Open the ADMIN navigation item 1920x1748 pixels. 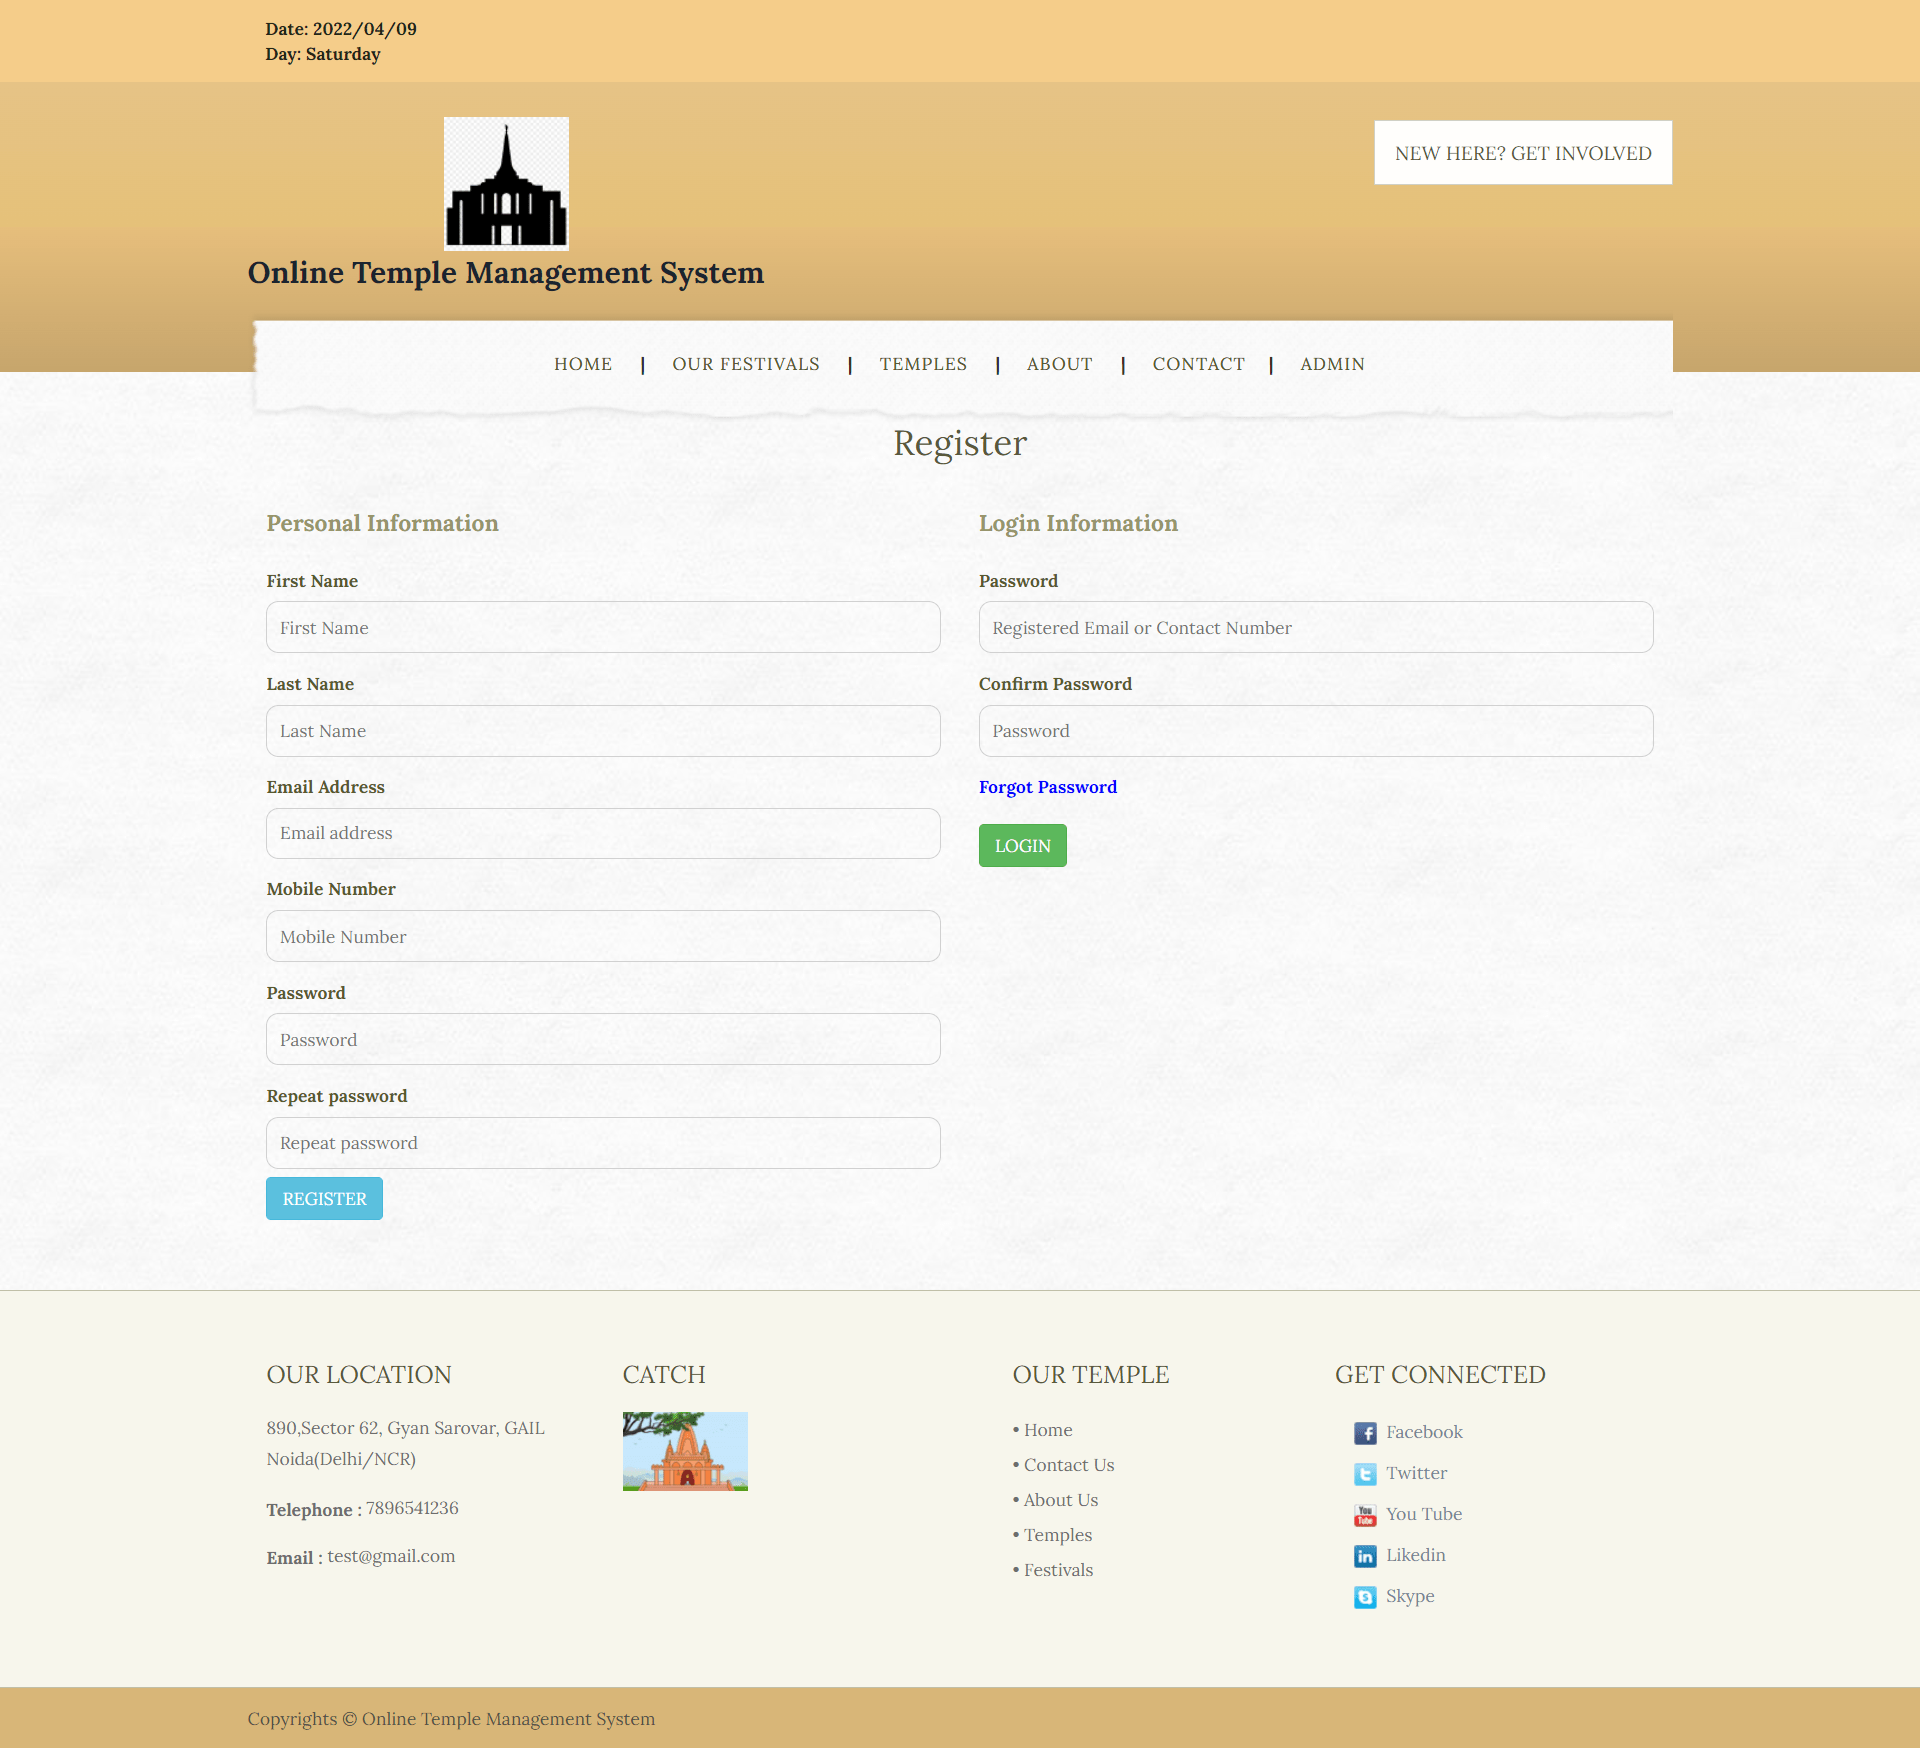pos(1332,364)
